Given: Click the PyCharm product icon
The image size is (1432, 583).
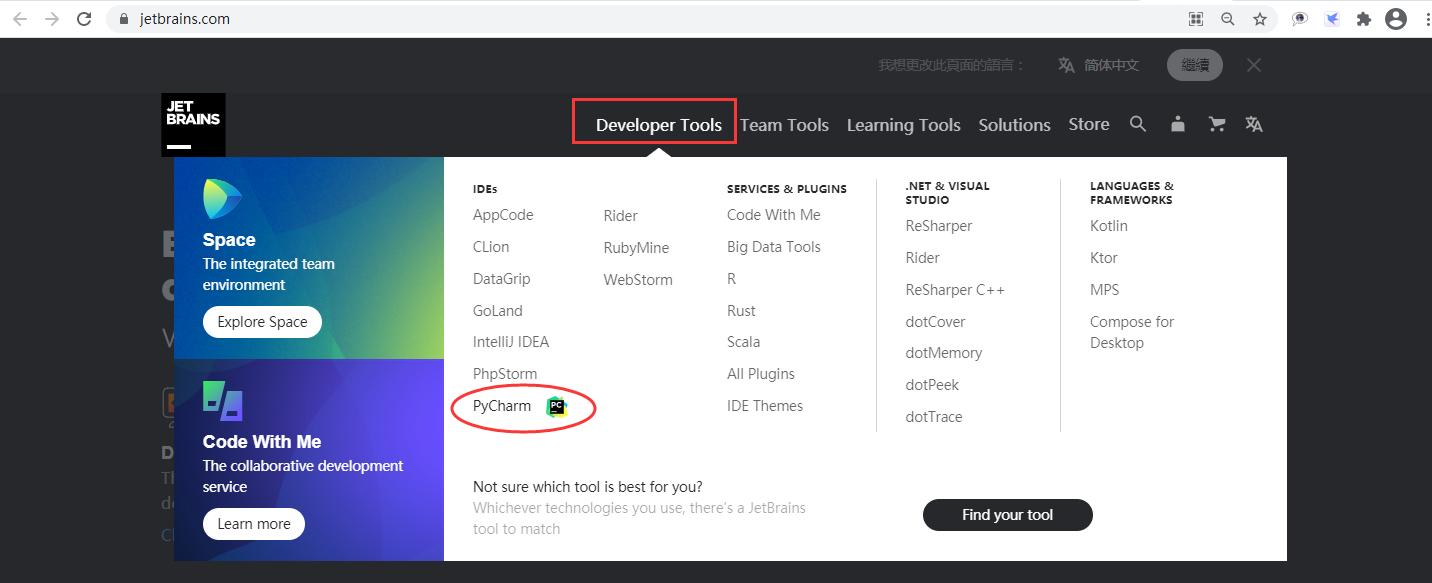Looking at the screenshot, I should click(557, 406).
